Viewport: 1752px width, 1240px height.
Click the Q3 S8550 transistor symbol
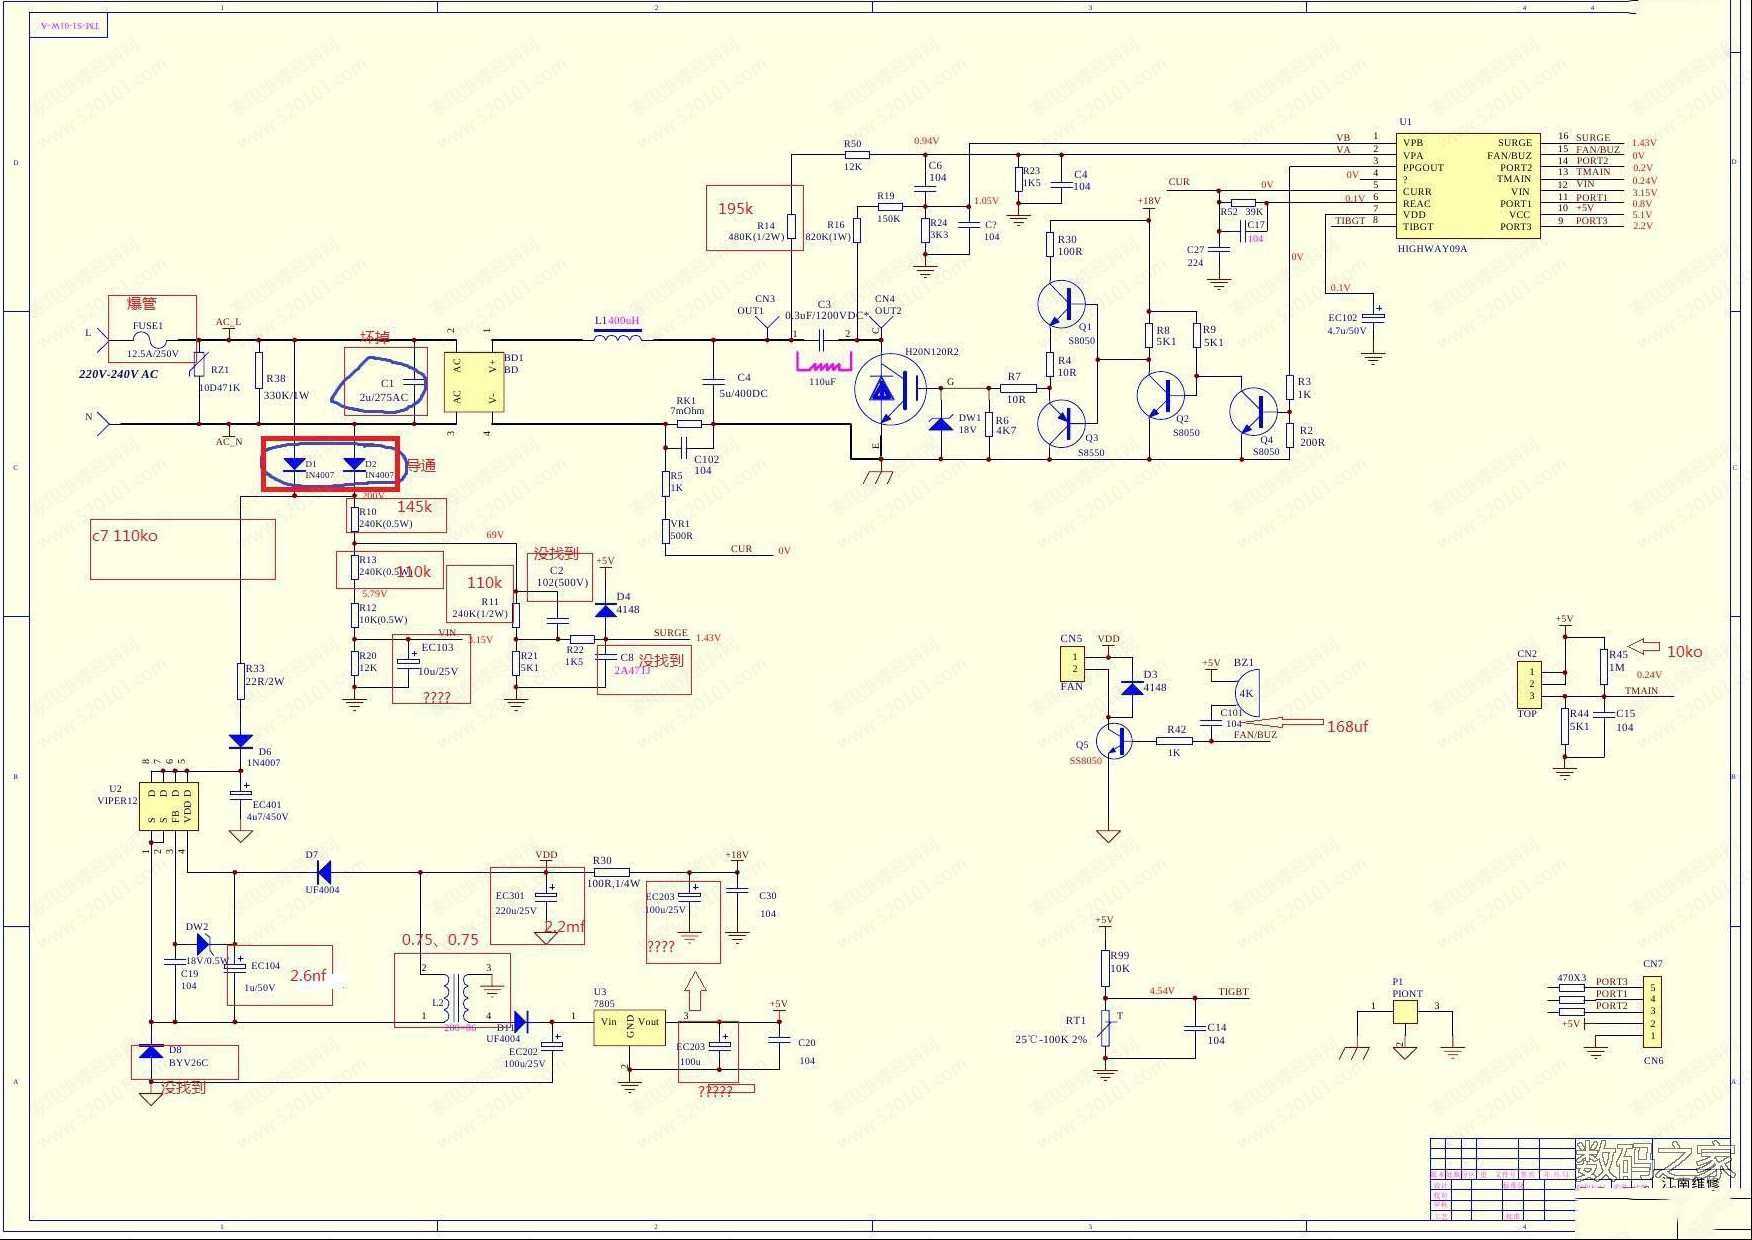pyautogui.click(x=1061, y=423)
